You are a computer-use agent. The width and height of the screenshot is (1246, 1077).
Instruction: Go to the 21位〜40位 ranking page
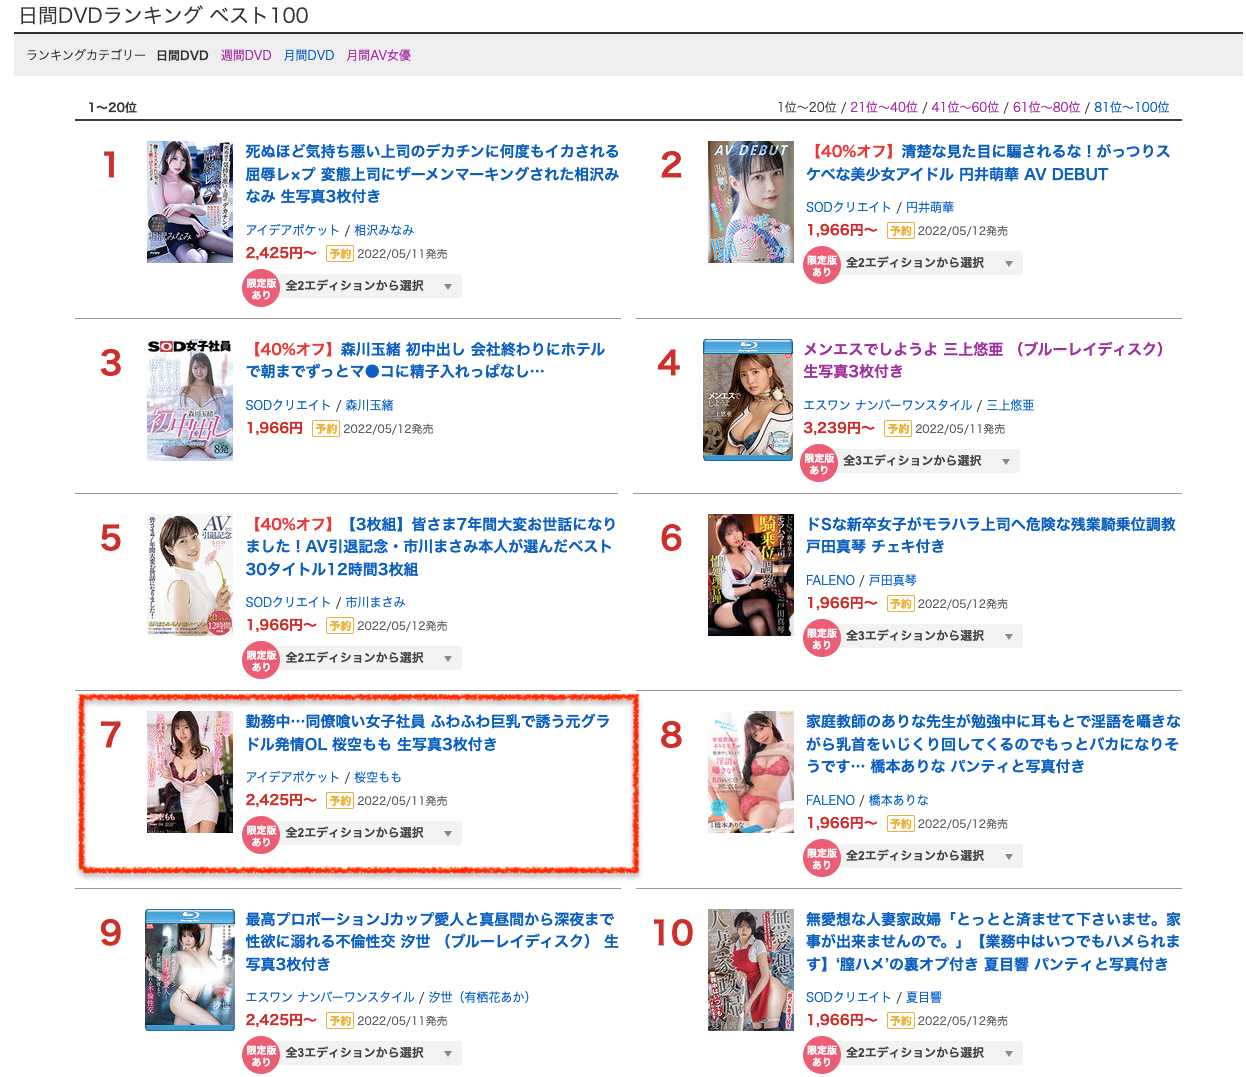[x=884, y=107]
